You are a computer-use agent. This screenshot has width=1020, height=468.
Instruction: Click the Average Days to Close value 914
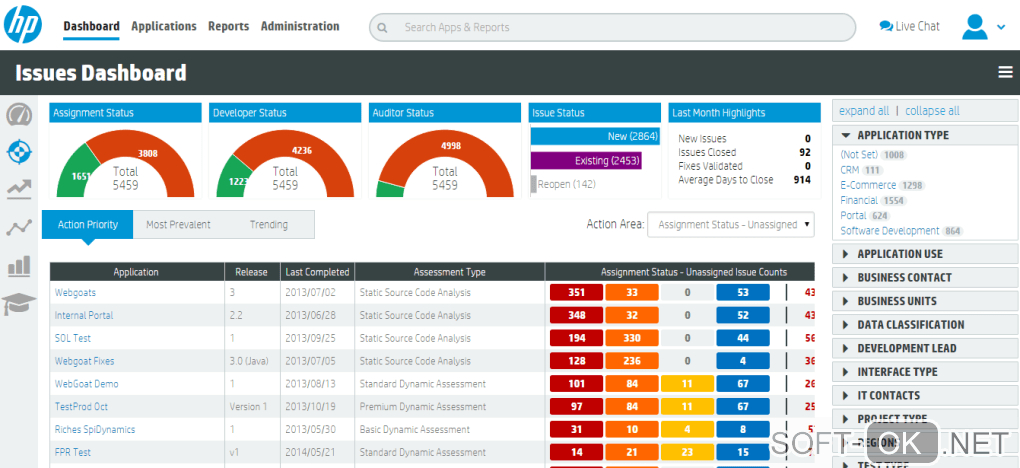tap(802, 180)
